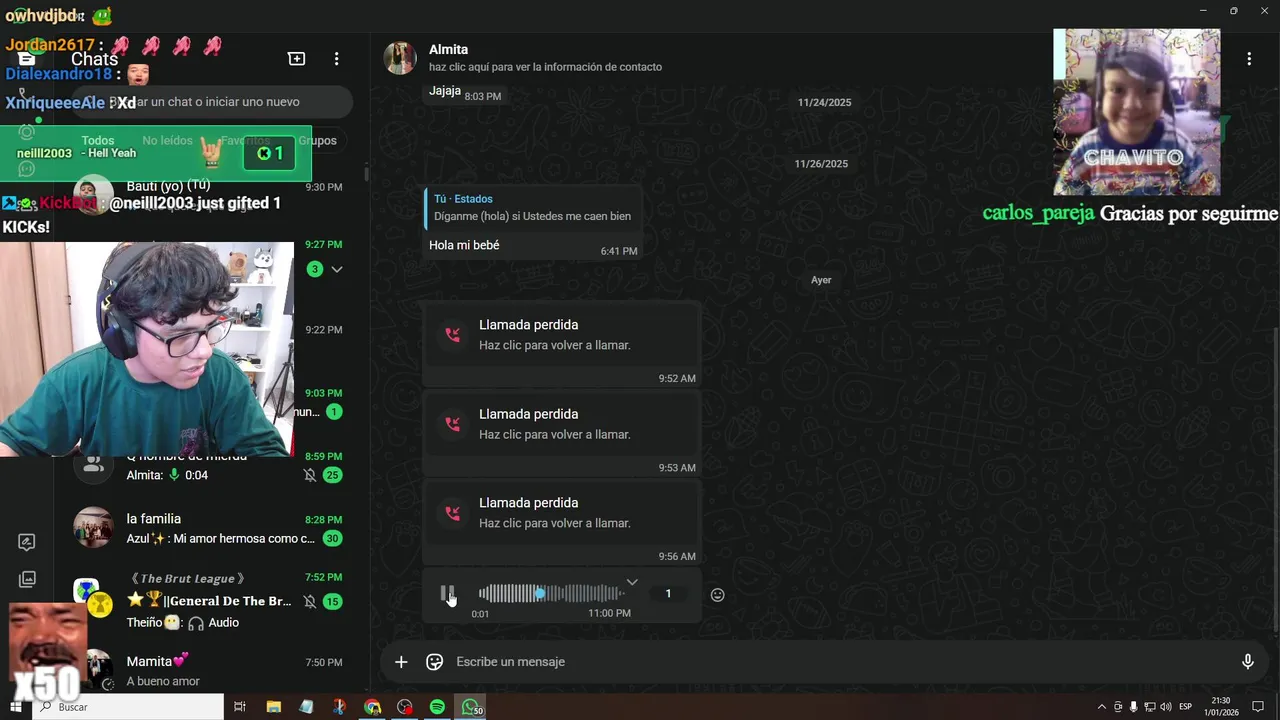
Task: Change the voice message playback speed button
Action: point(668,594)
